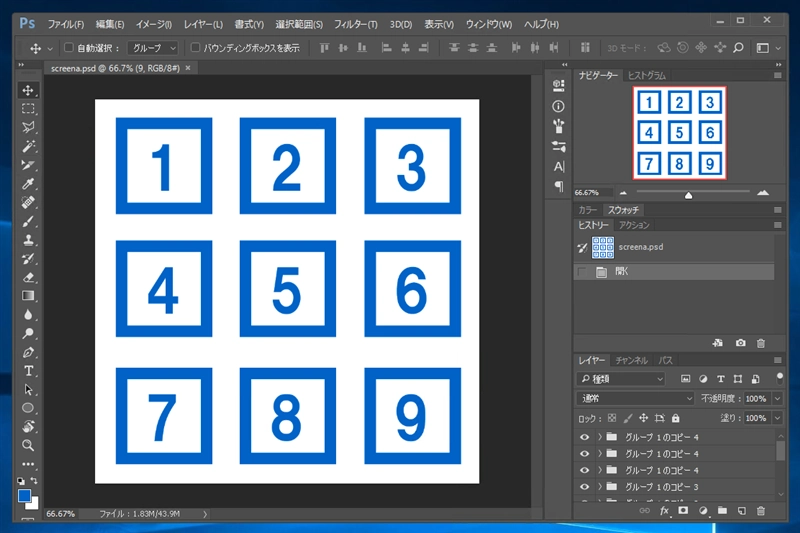Open the ファイル menu
Screen dimensions: 800x533
click(x=65, y=24)
